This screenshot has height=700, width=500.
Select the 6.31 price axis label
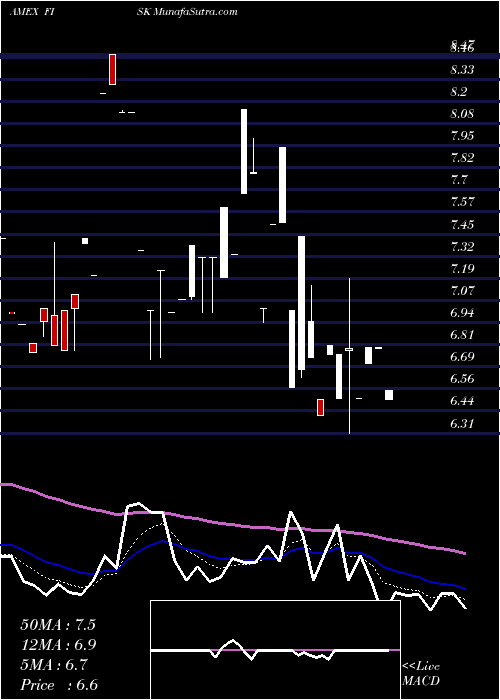462,423
